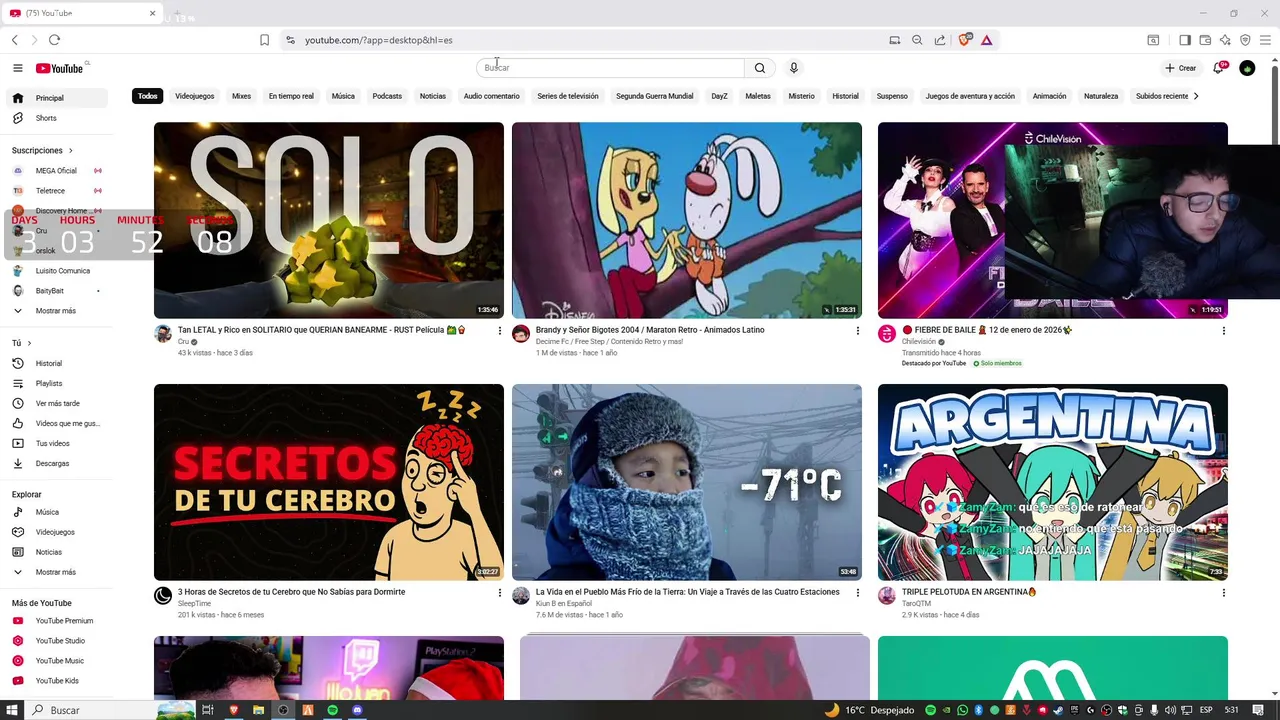The image size is (1280, 720).
Task: Open YouTube Studio link
Action: (x=59, y=641)
